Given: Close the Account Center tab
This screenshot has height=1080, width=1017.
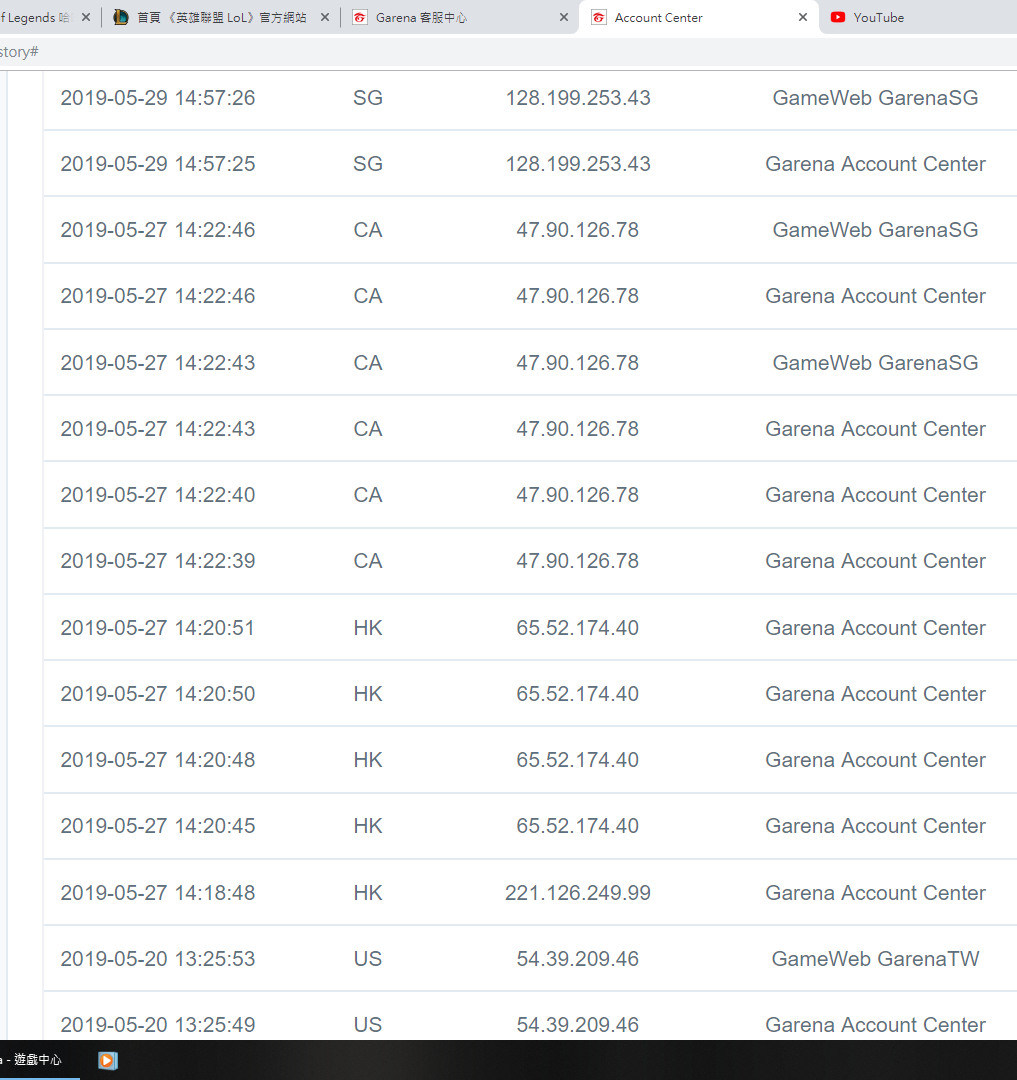Looking at the screenshot, I should 803,17.
